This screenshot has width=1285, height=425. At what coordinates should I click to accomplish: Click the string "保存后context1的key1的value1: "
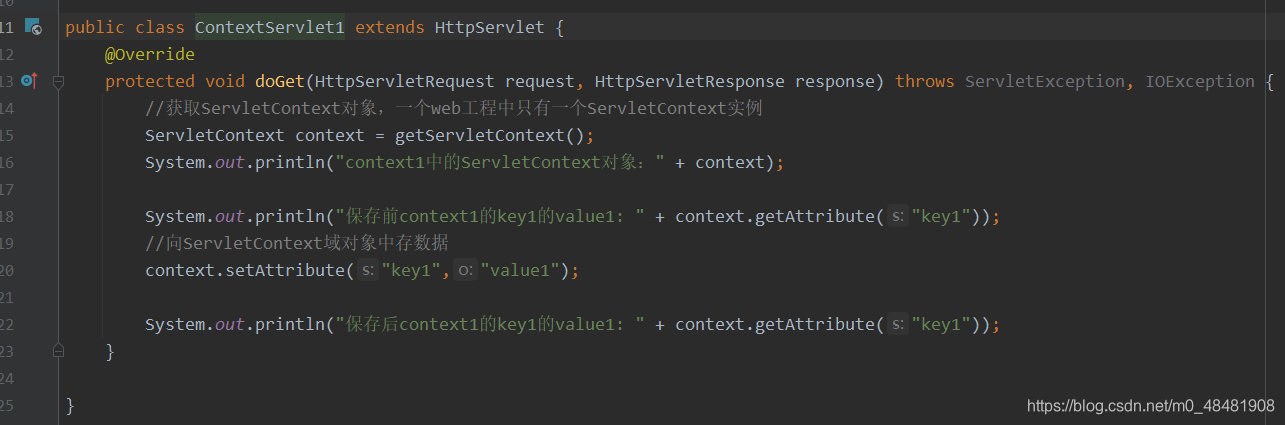point(490,324)
